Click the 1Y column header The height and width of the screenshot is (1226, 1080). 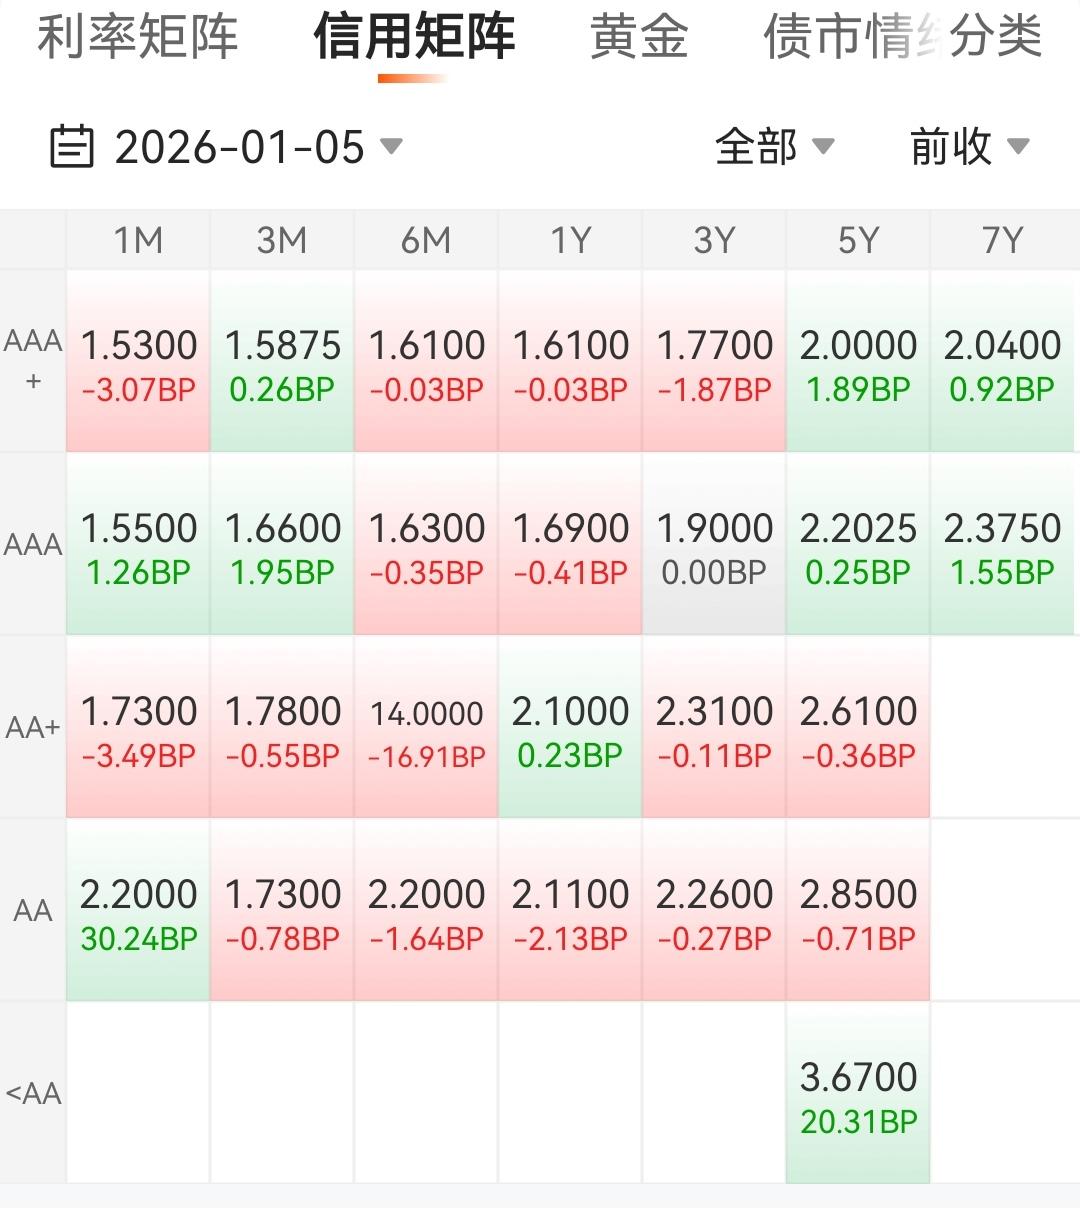point(570,240)
